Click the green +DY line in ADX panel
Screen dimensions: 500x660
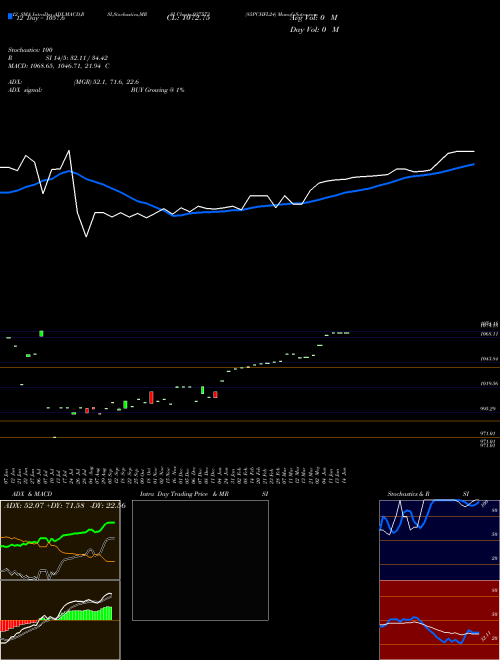58,537
